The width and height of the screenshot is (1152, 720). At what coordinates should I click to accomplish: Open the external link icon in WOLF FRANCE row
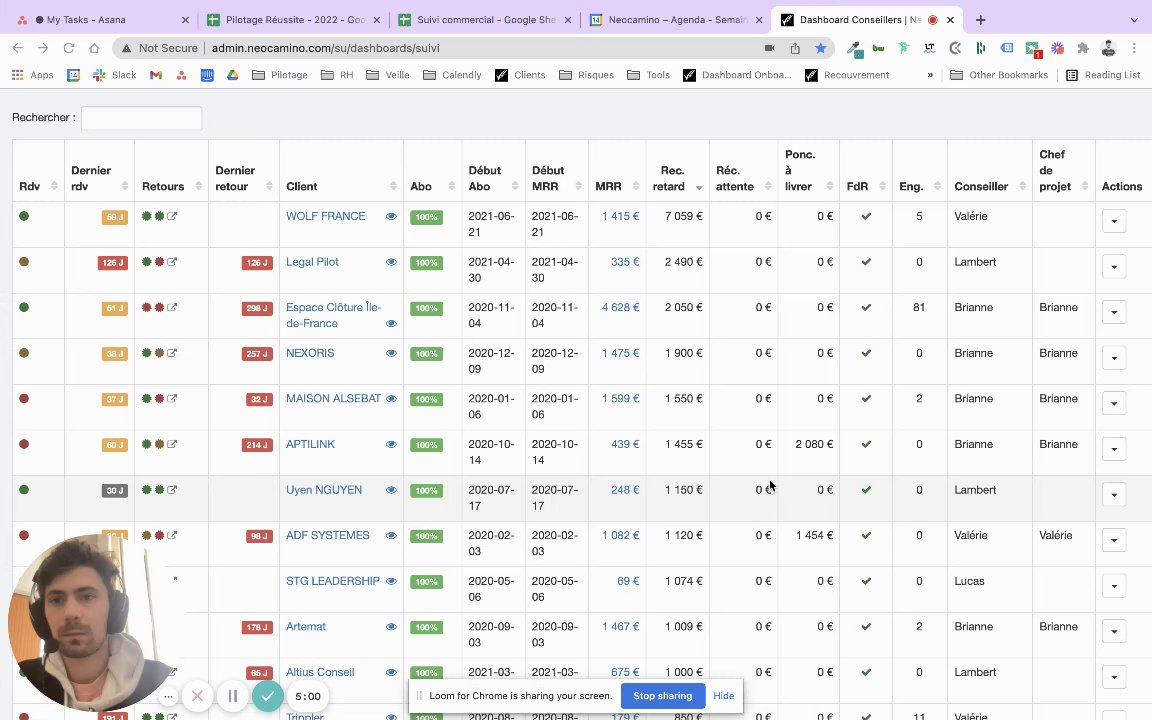(x=172, y=216)
